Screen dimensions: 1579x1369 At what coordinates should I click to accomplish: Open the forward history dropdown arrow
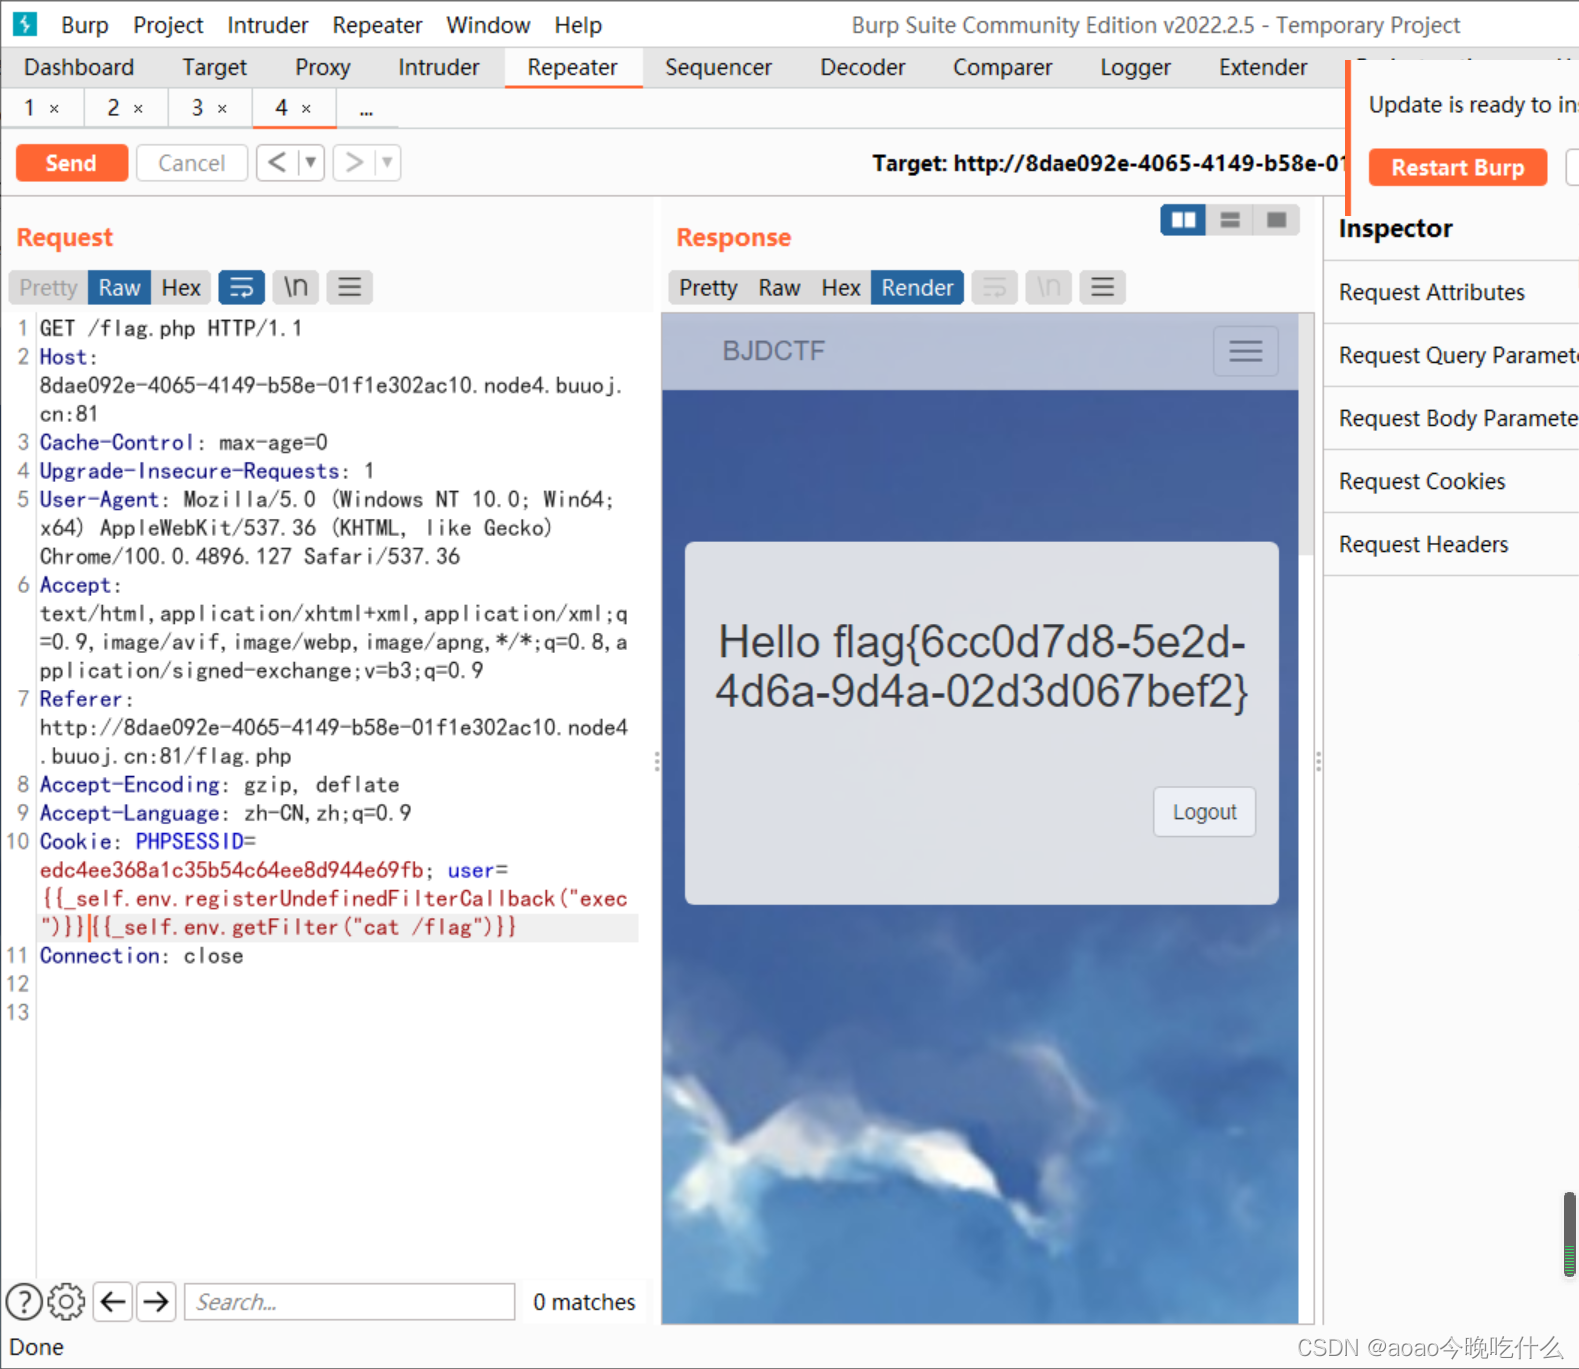(387, 162)
